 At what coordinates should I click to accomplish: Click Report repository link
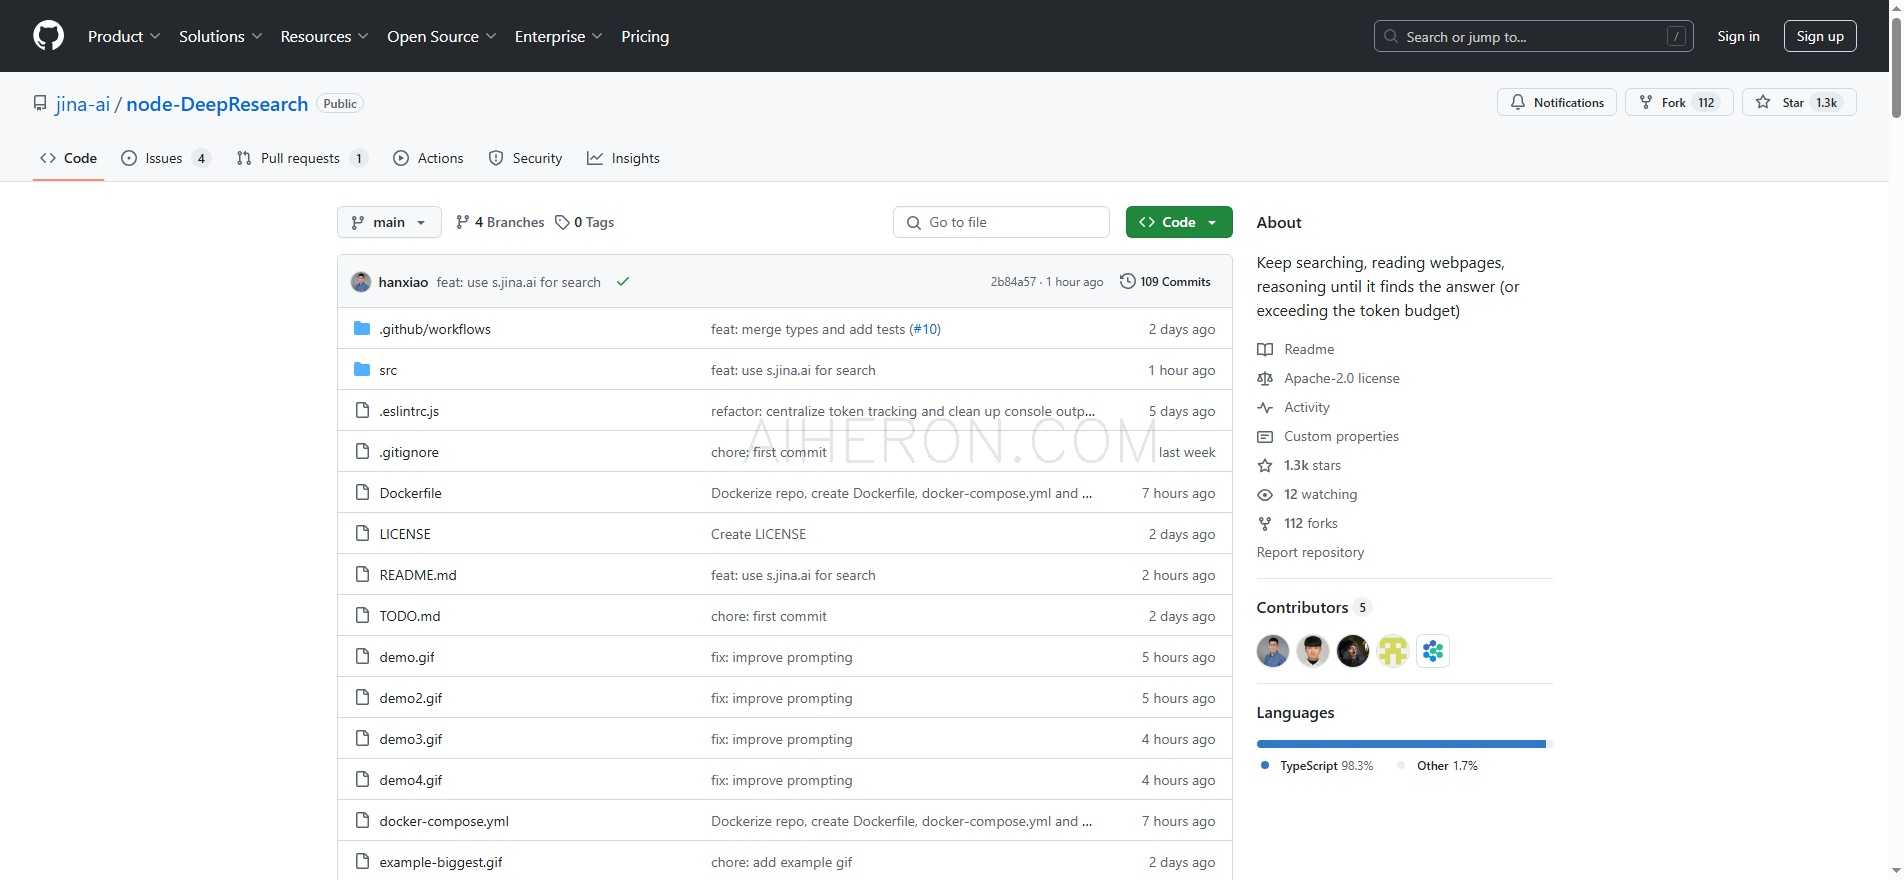tap(1310, 552)
